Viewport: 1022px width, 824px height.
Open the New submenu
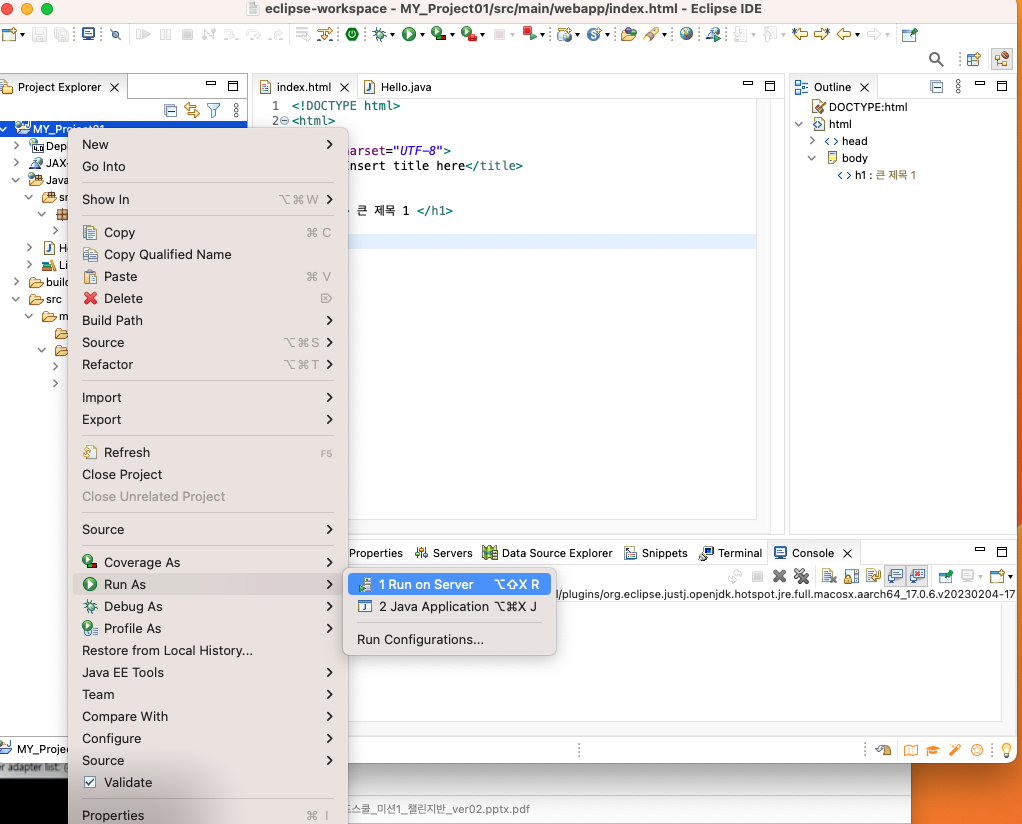pyautogui.click(x=207, y=145)
